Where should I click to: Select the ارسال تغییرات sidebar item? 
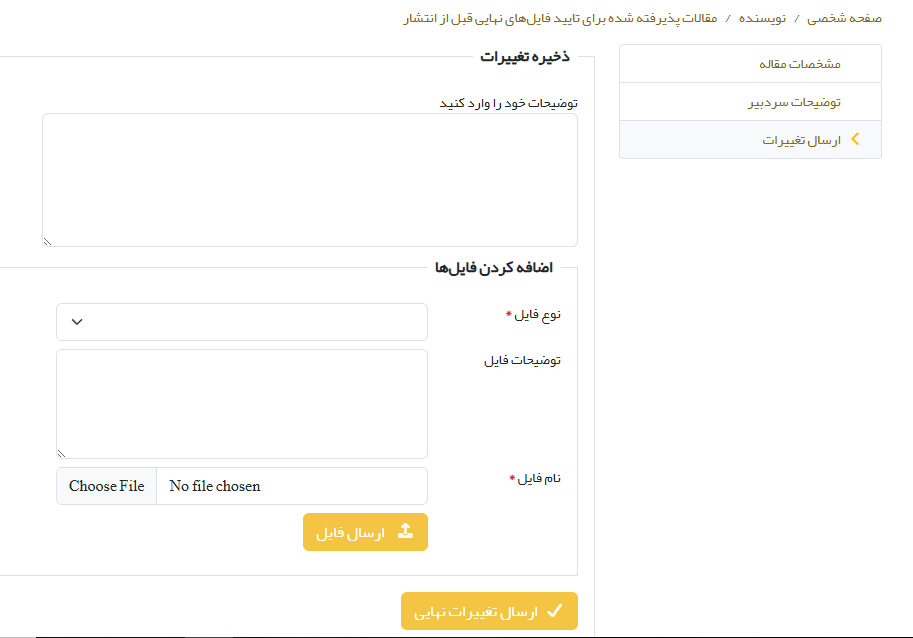coord(801,141)
